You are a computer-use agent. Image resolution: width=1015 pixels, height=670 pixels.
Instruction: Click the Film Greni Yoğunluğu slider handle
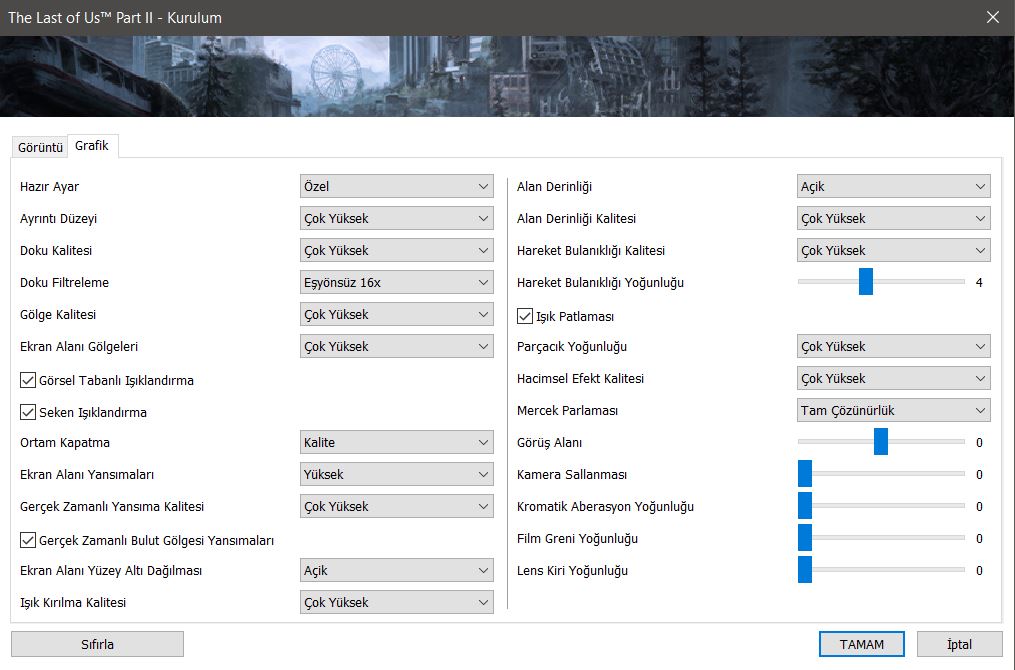(x=805, y=538)
